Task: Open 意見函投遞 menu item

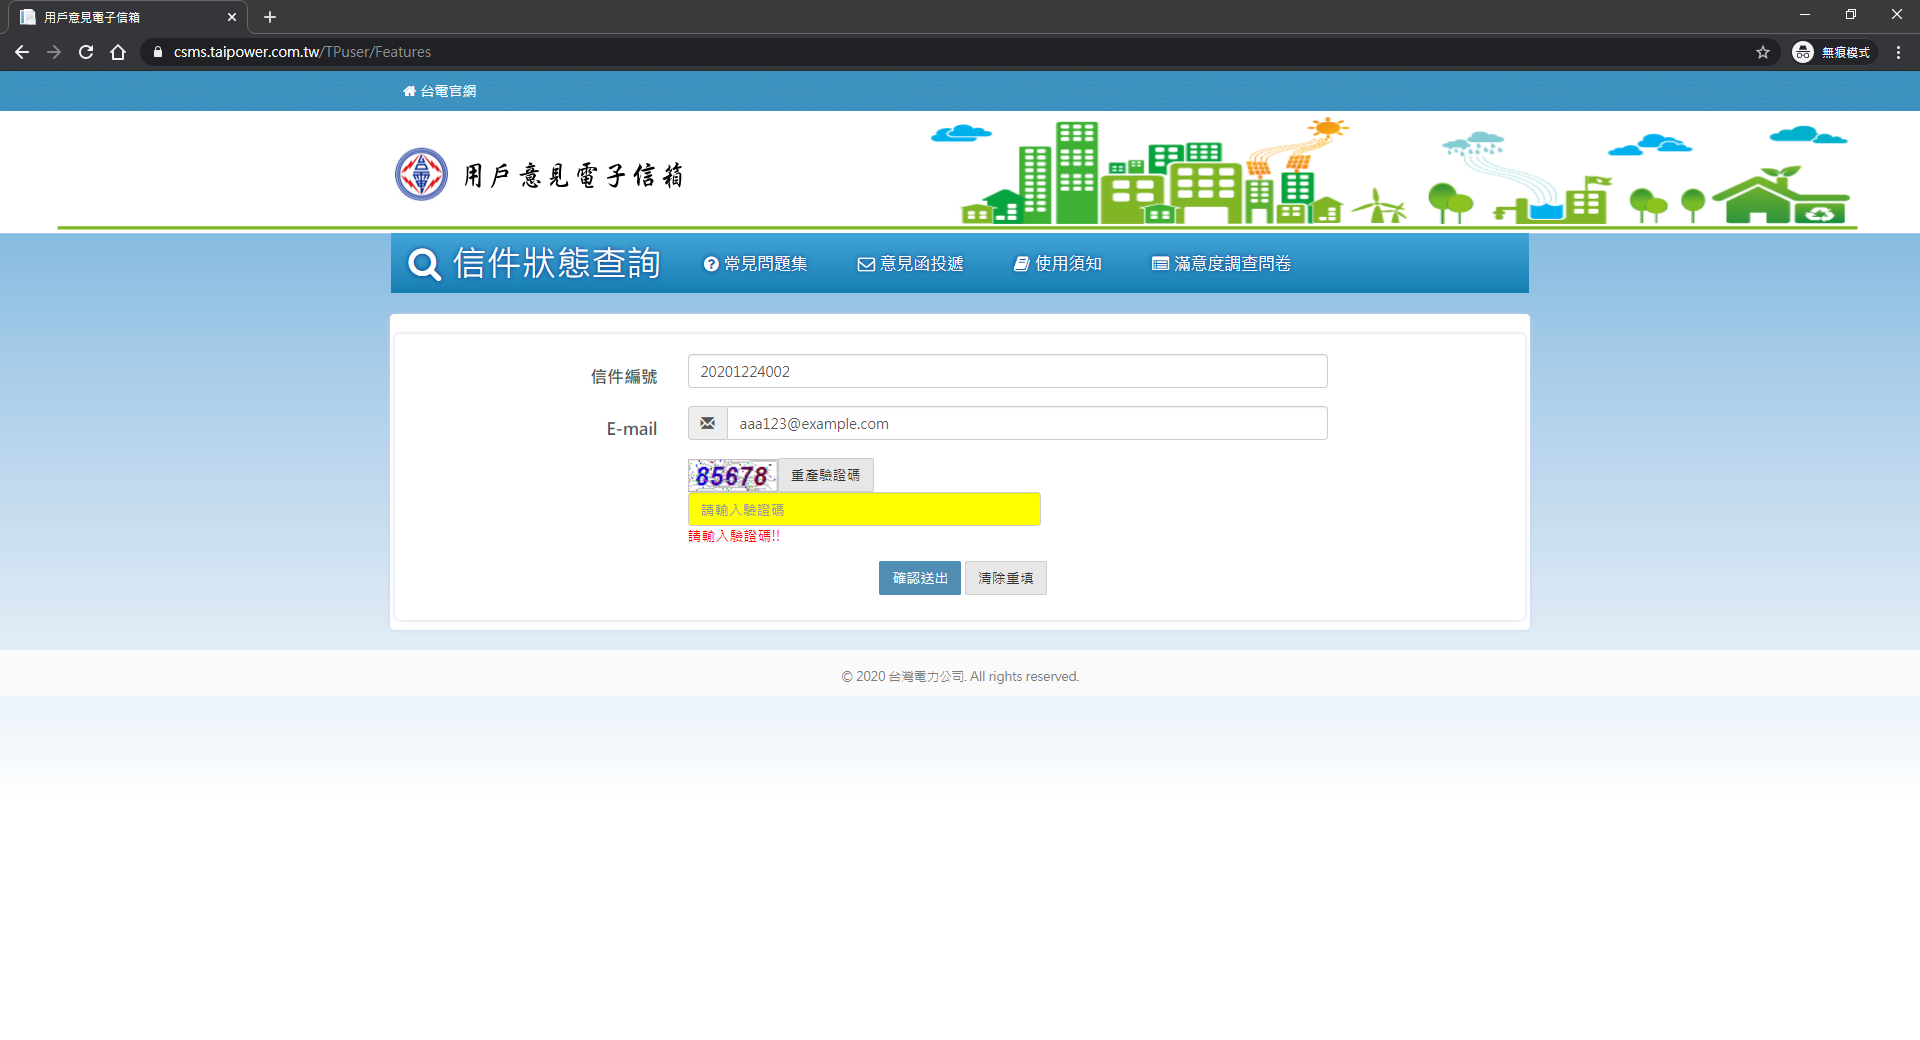Action: coord(911,264)
